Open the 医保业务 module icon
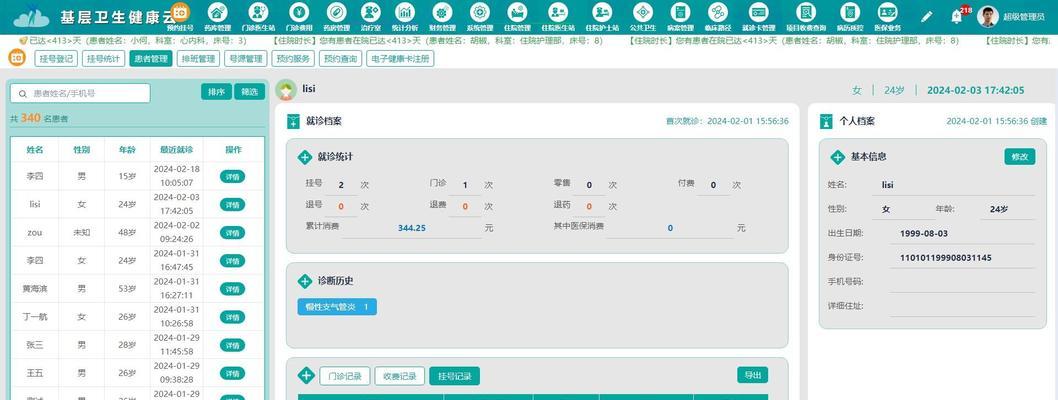The height and width of the screenshot is (400, 1058). coord(887,14)
